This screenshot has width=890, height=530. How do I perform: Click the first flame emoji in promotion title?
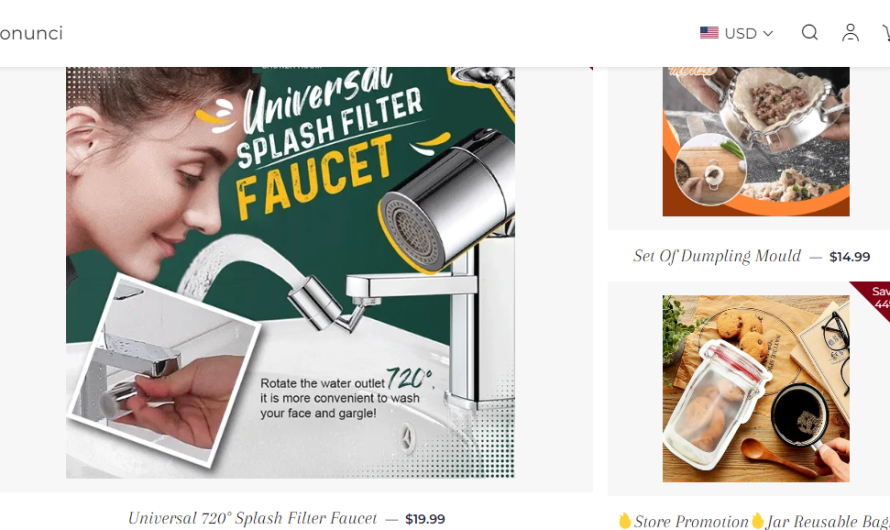(x=625, y=520)
